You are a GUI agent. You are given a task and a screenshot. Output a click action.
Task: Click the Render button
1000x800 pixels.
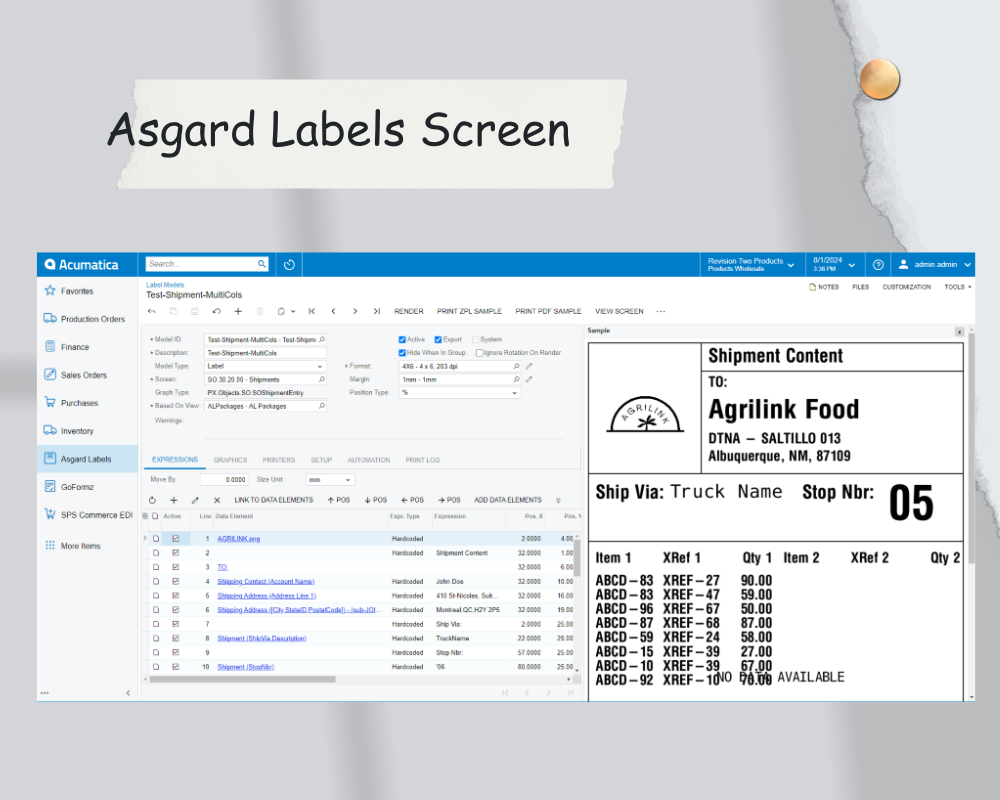coord(409,311)
